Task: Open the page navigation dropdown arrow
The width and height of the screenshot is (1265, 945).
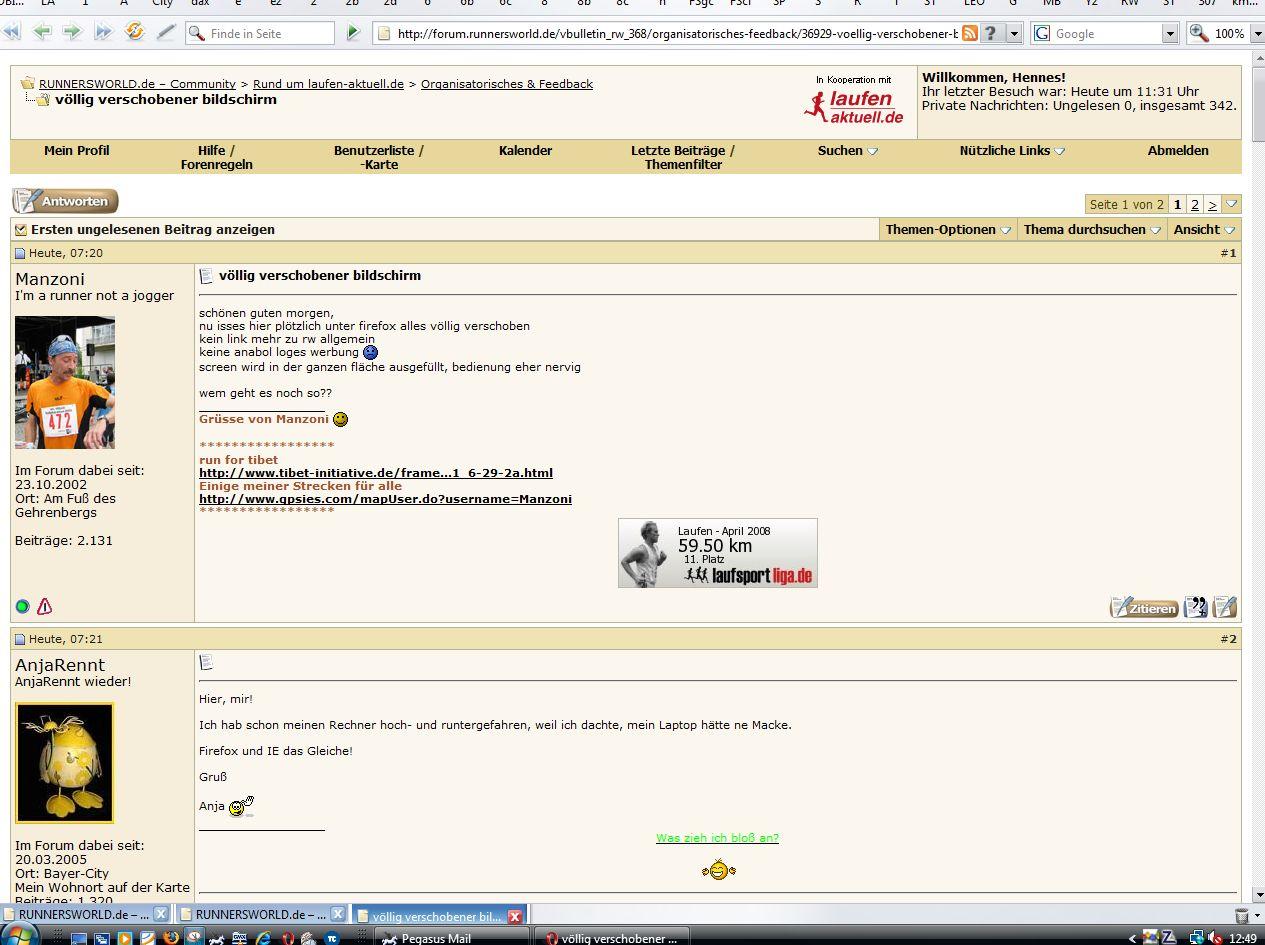Action: coord(1232,204)
